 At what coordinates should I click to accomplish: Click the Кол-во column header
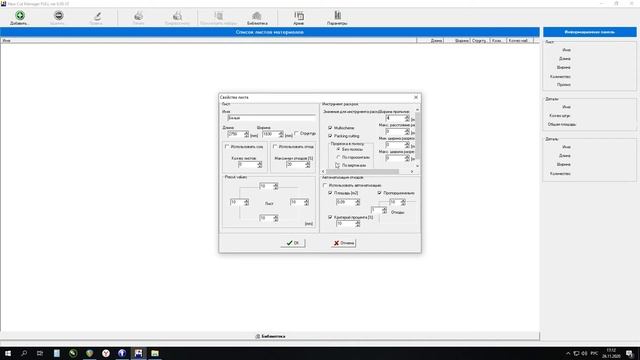498,40
